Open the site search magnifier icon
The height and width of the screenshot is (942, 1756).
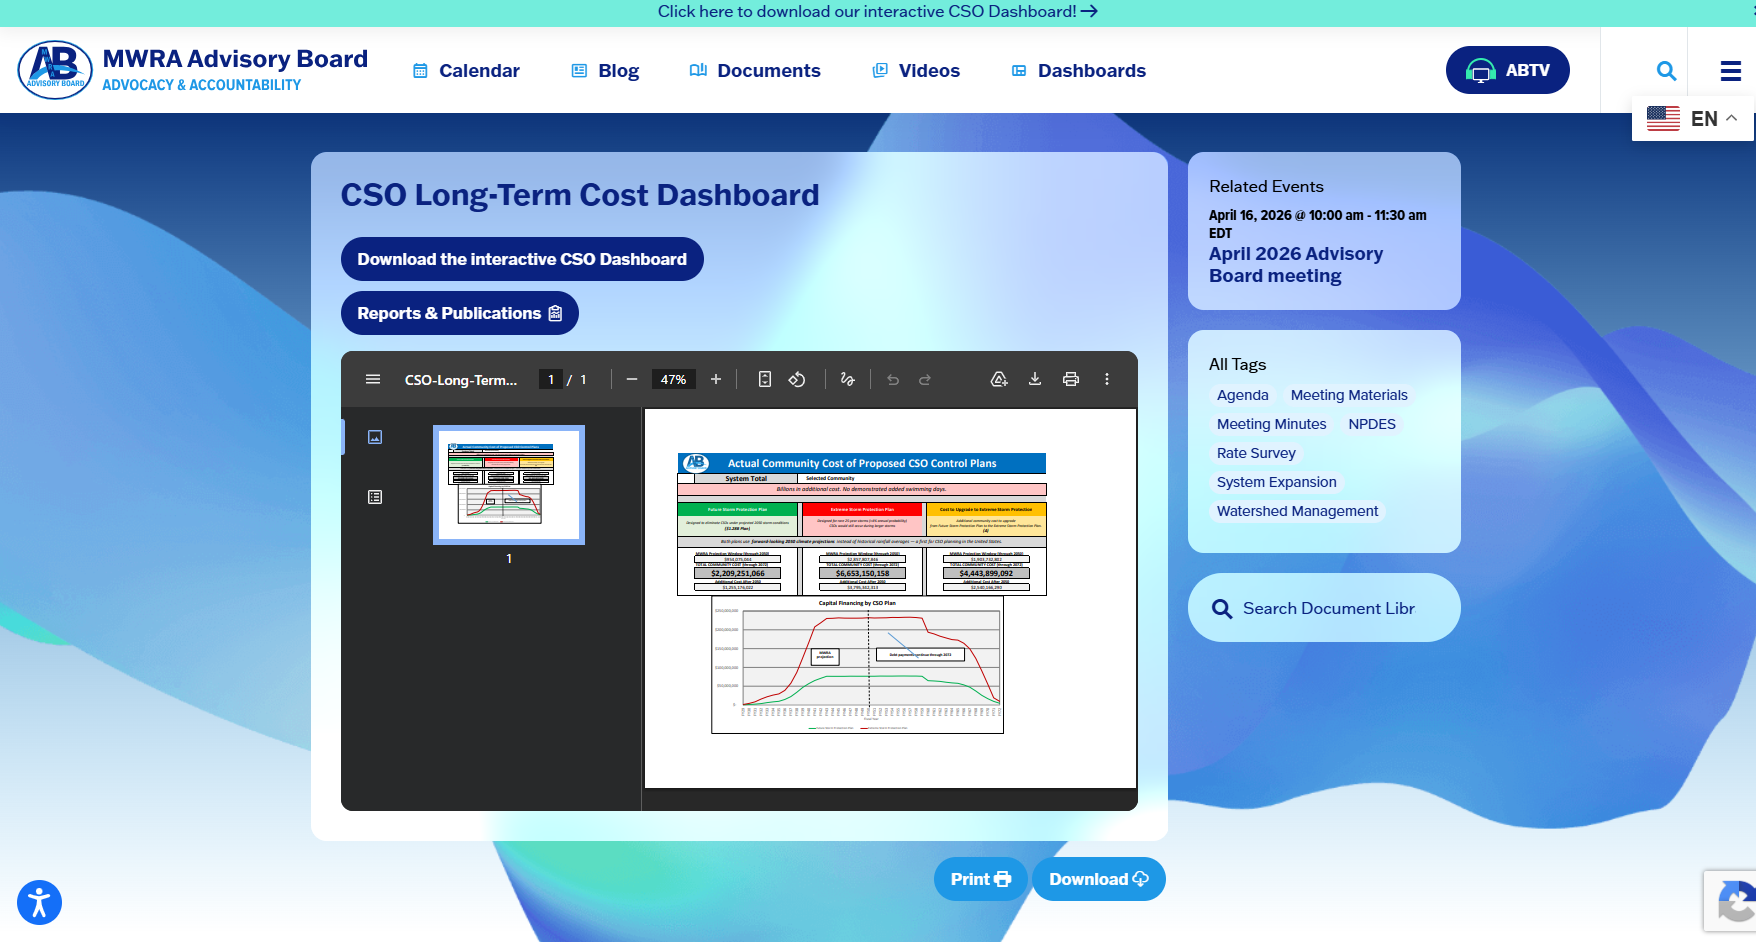tap(1666, 70)
